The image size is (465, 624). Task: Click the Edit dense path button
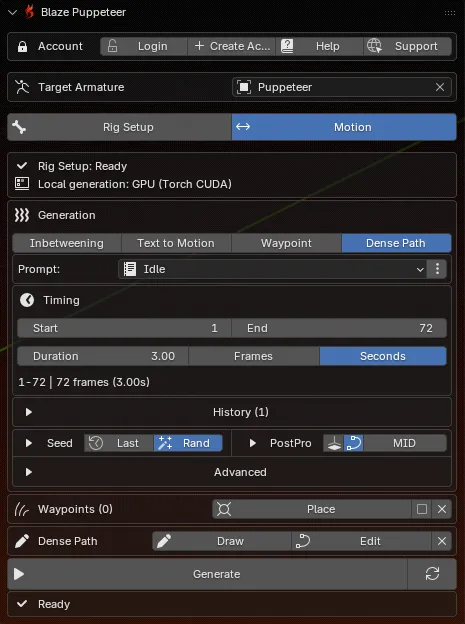(x=361, y=541)
